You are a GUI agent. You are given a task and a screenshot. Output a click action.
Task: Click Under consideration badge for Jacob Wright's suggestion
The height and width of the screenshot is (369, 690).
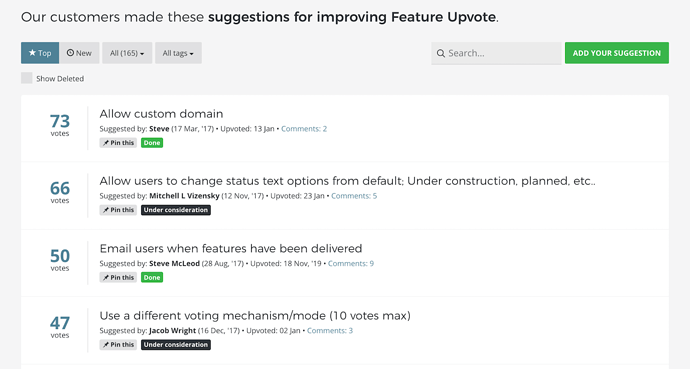176,345
